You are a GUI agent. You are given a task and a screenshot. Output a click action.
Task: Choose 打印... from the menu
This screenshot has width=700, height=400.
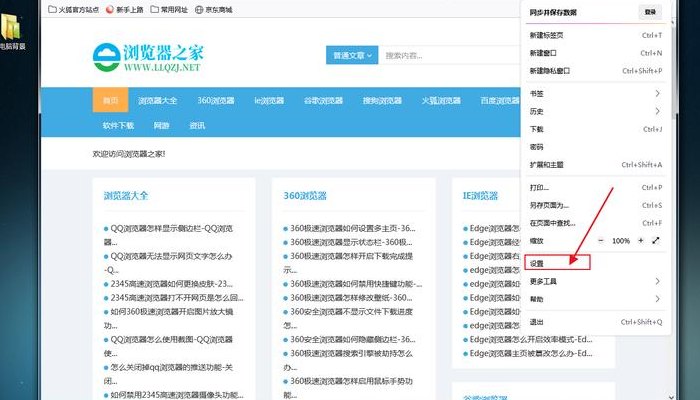coord(596,188)
